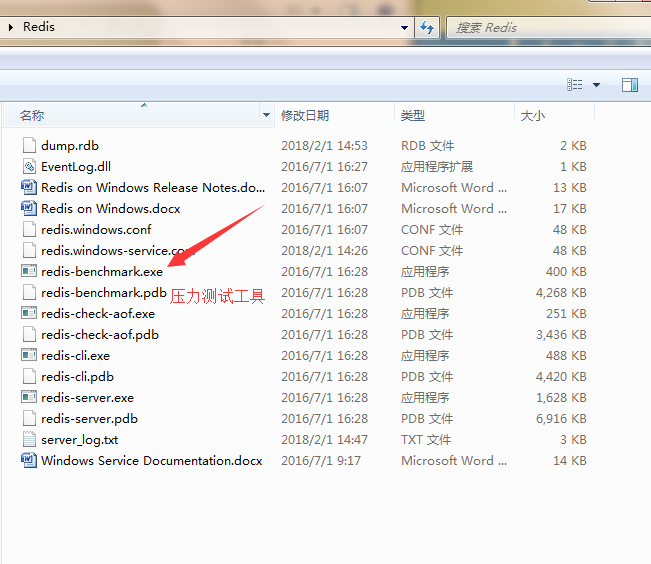Click the 2018/2/1 14:47 date cell
Image resolution: width=651 pixels, height=564 pixels.
coord(324,440)
